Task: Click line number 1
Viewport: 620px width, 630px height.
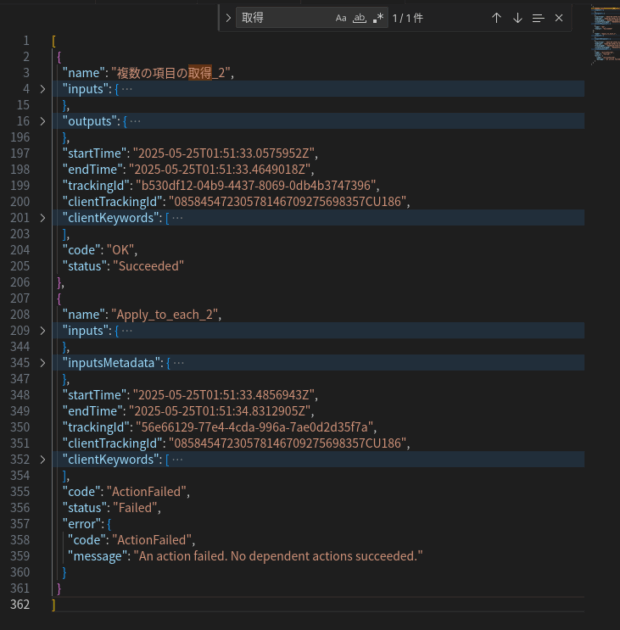Action: point(26,41)
